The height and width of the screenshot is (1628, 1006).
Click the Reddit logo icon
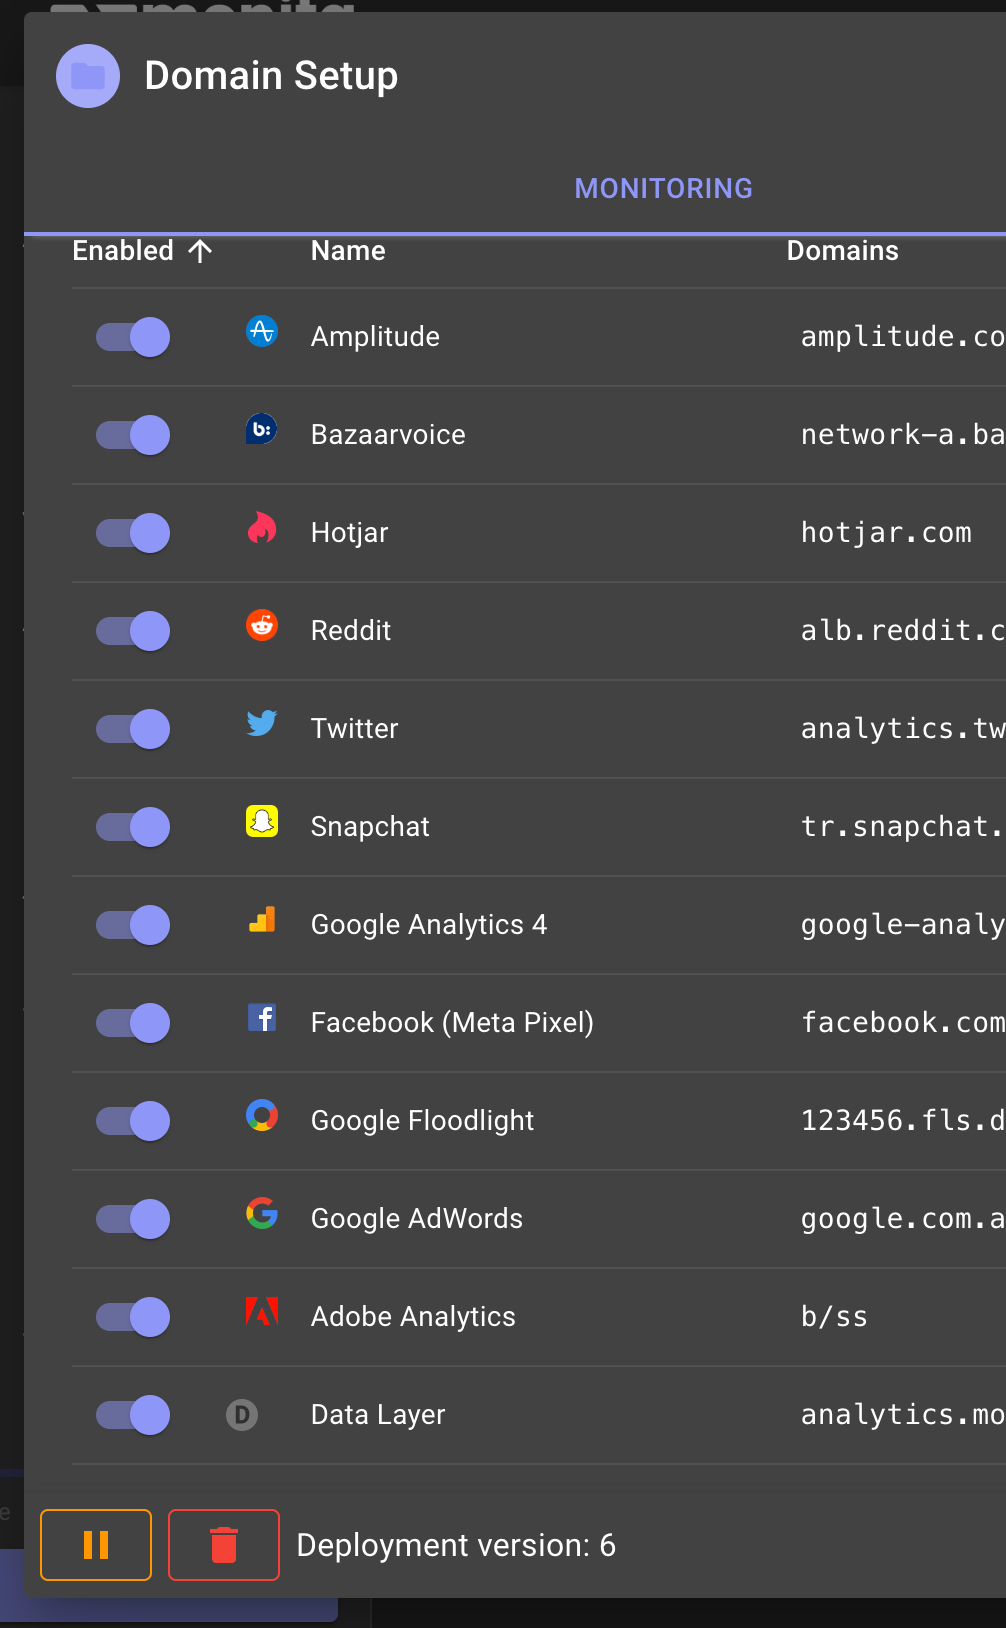pyautogui.click(x=262, y=625)
